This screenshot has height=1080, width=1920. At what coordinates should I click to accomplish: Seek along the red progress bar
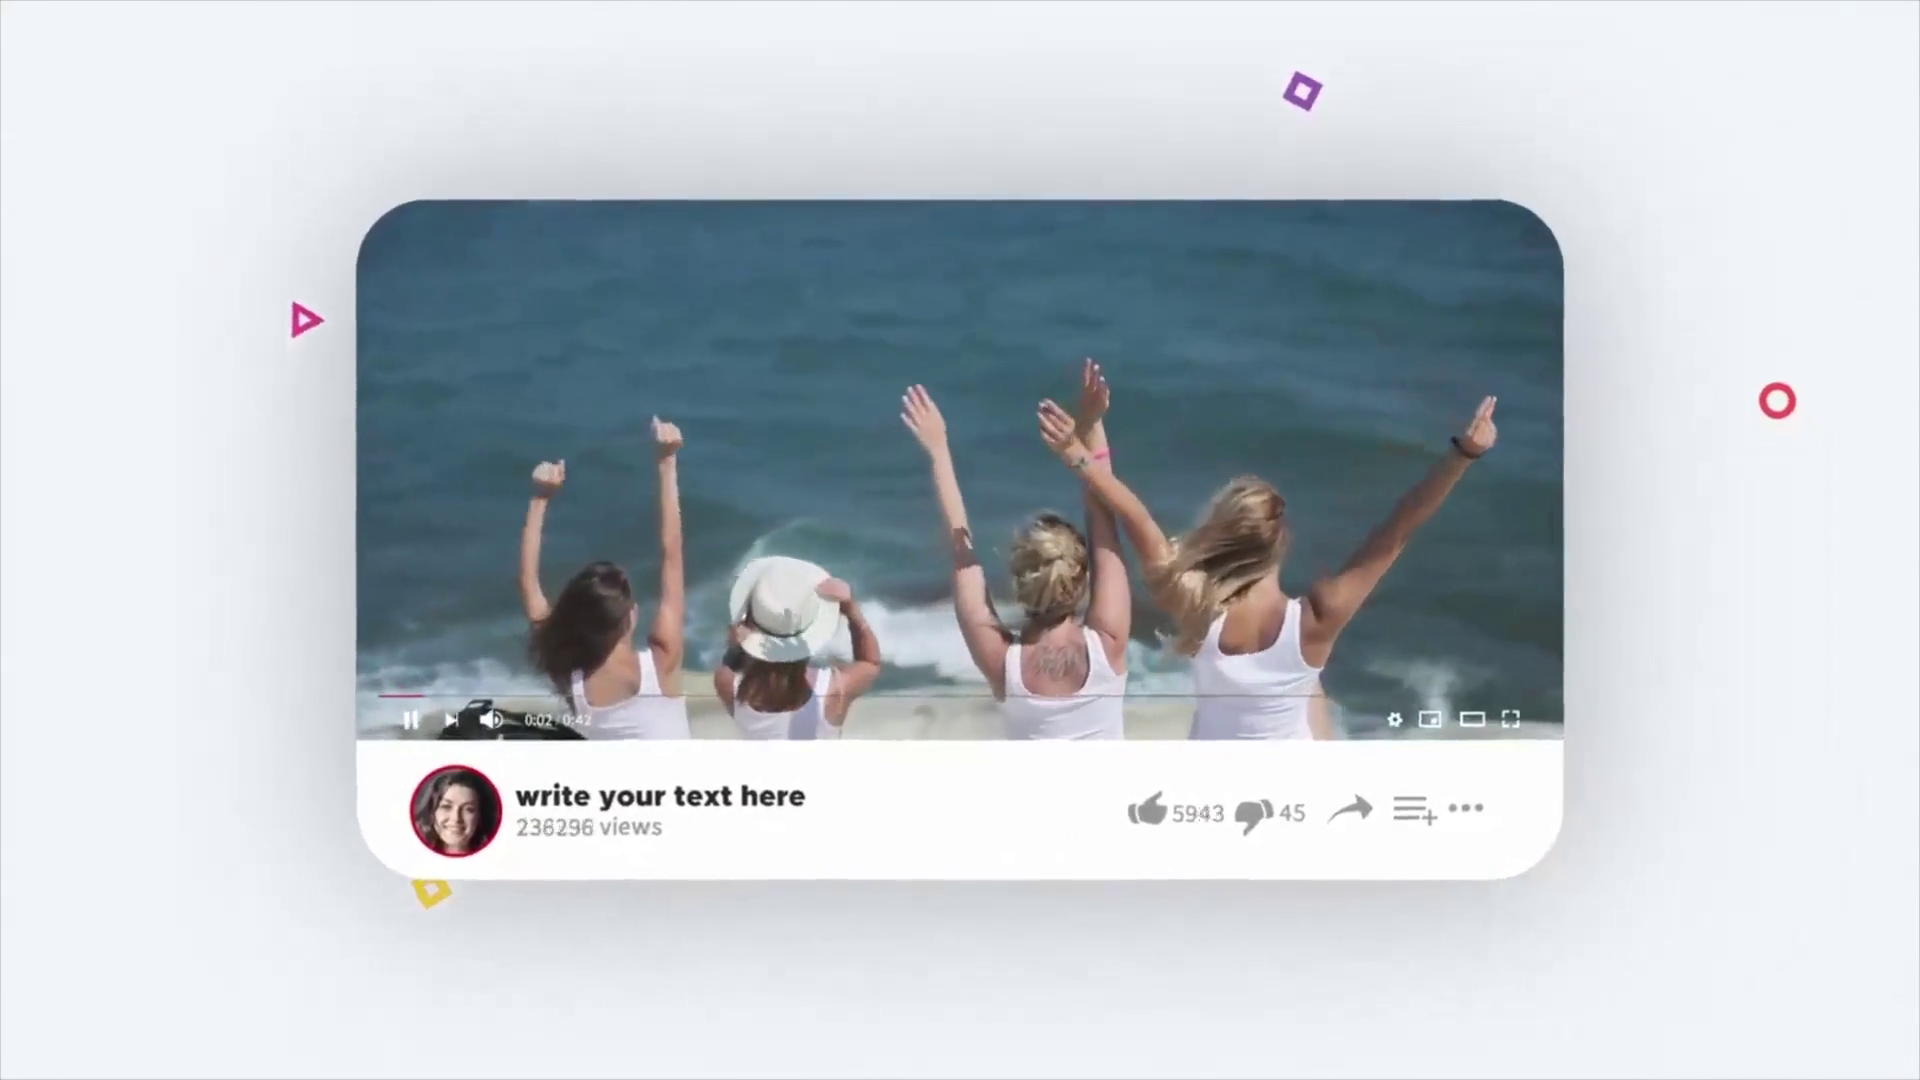click(400, 695)
